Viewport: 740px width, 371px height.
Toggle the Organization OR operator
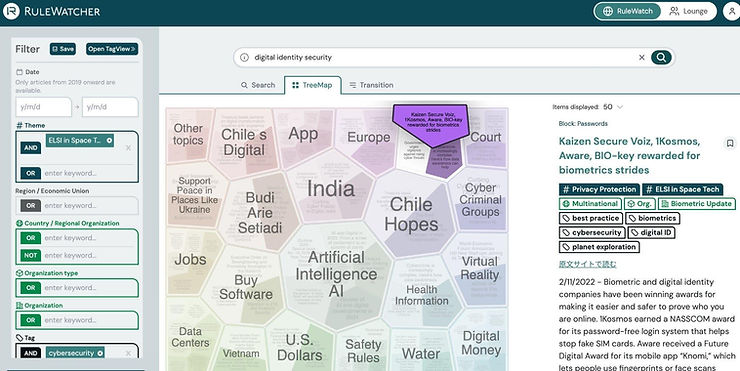[31, 320]
